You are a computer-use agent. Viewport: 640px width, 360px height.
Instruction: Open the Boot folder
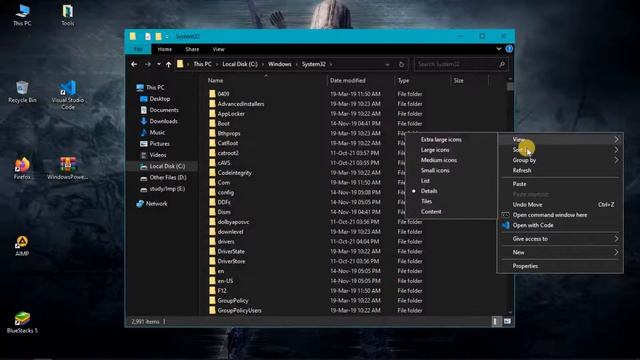point(223,123)
